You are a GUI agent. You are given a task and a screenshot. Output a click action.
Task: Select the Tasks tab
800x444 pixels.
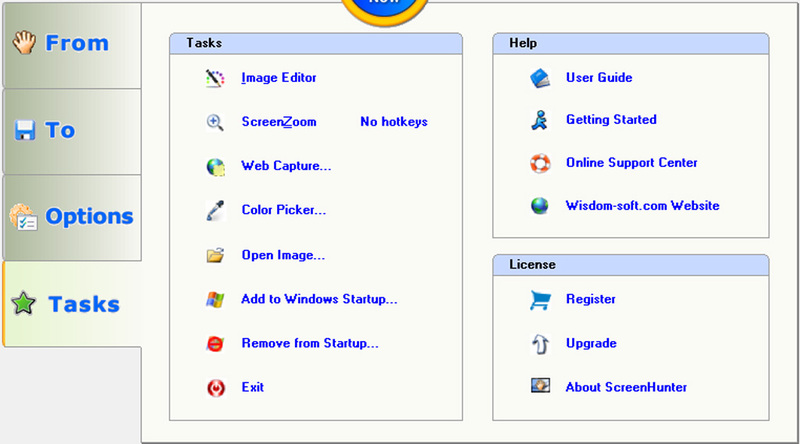click(x=72, y=304)
